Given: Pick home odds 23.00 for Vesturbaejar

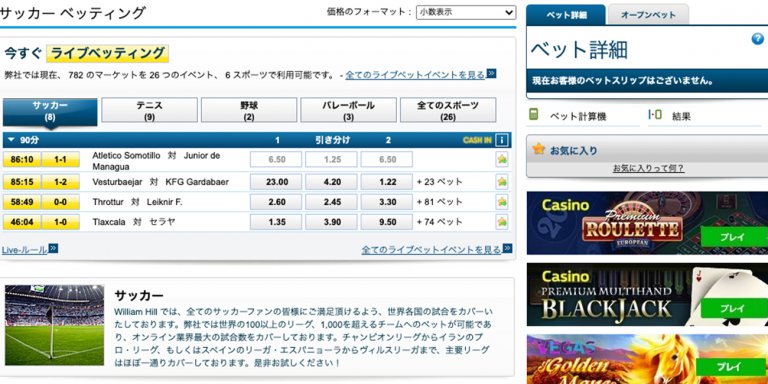Looking at the screenshot, I should (276, 182).
